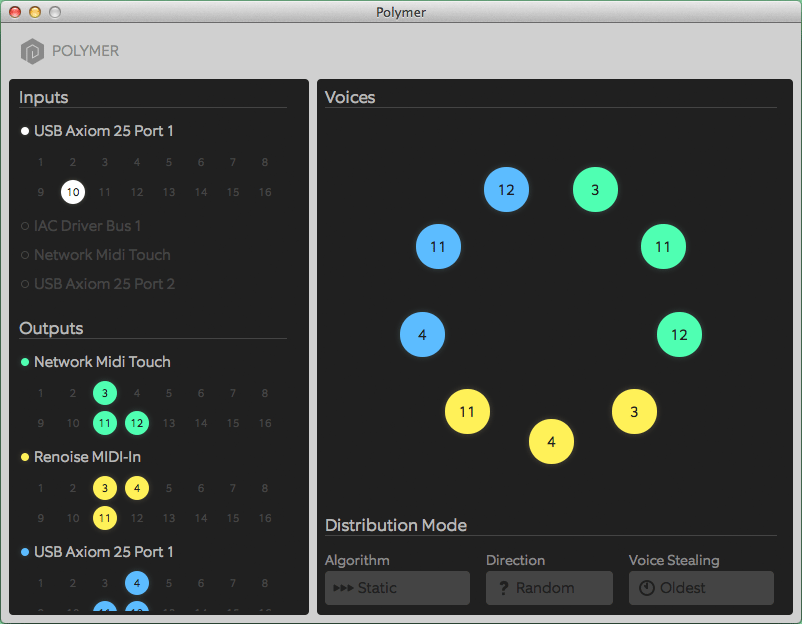Click the Outputs section heading

coord(51,328)
